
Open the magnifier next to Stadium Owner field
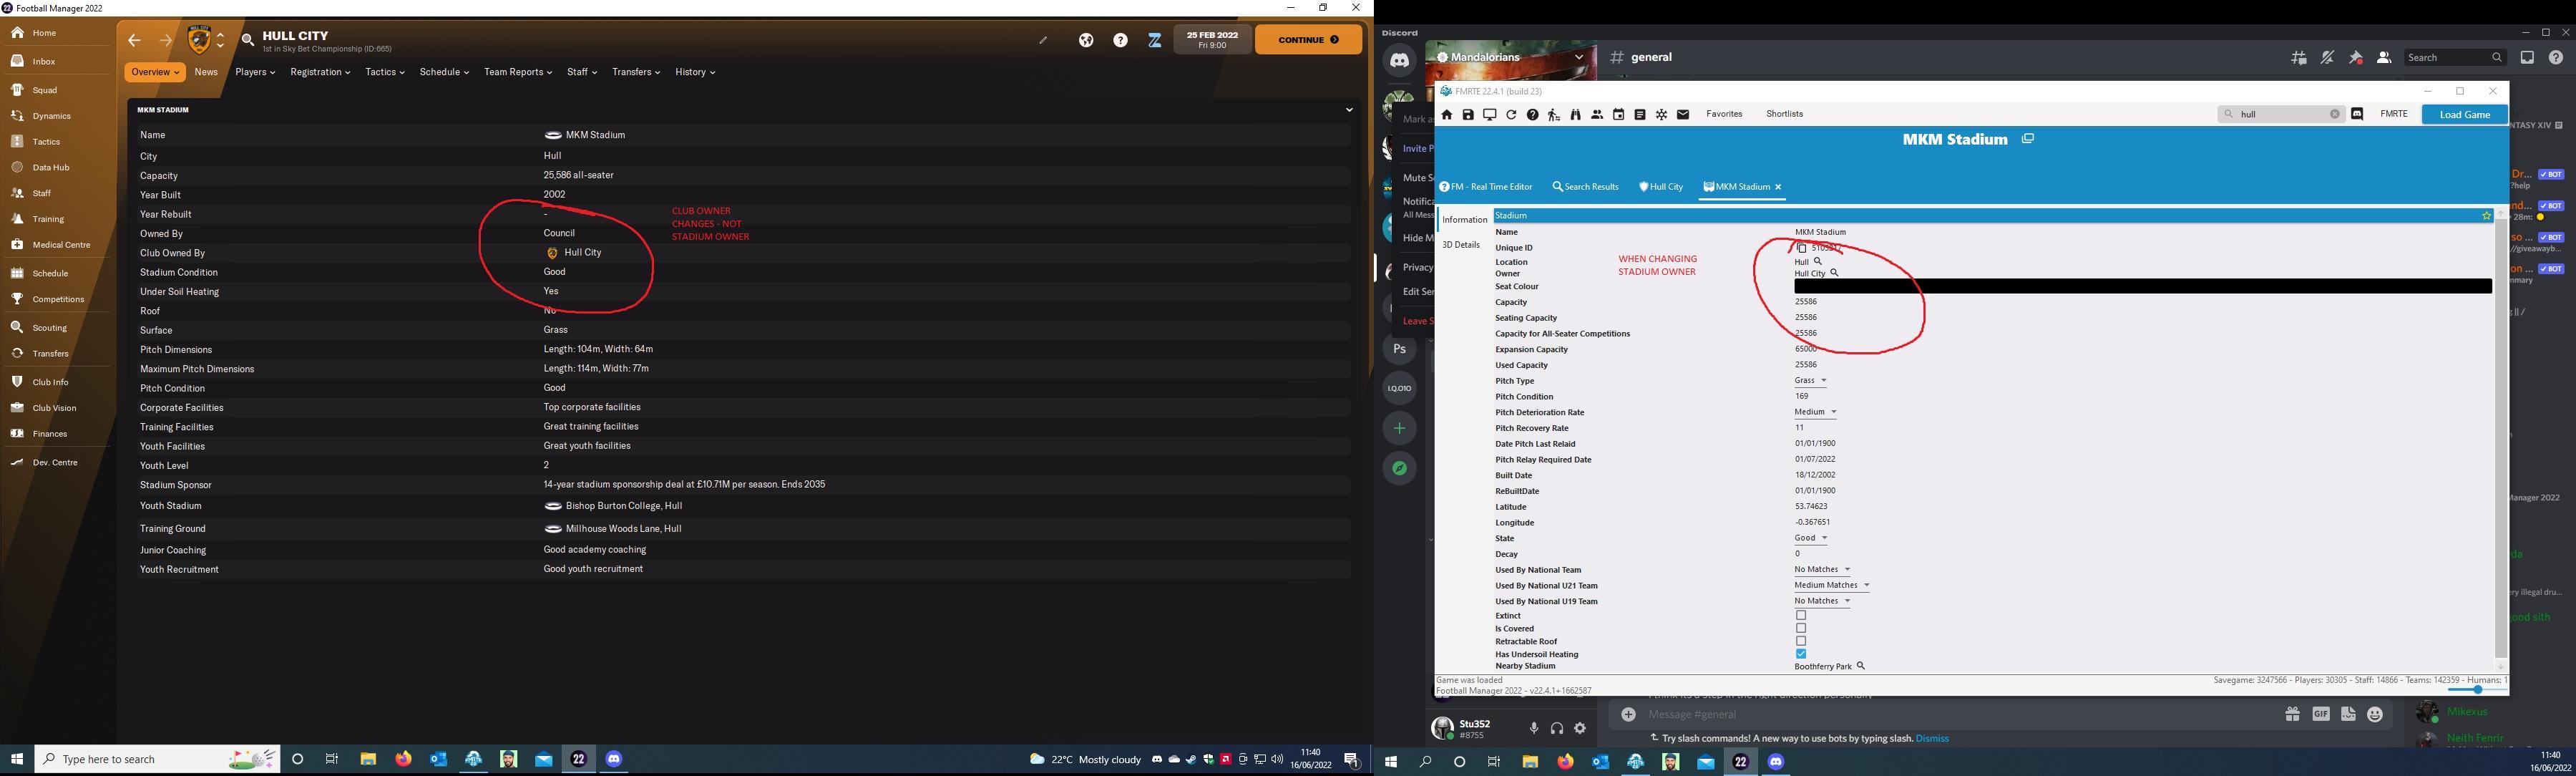coord(1835,273)
